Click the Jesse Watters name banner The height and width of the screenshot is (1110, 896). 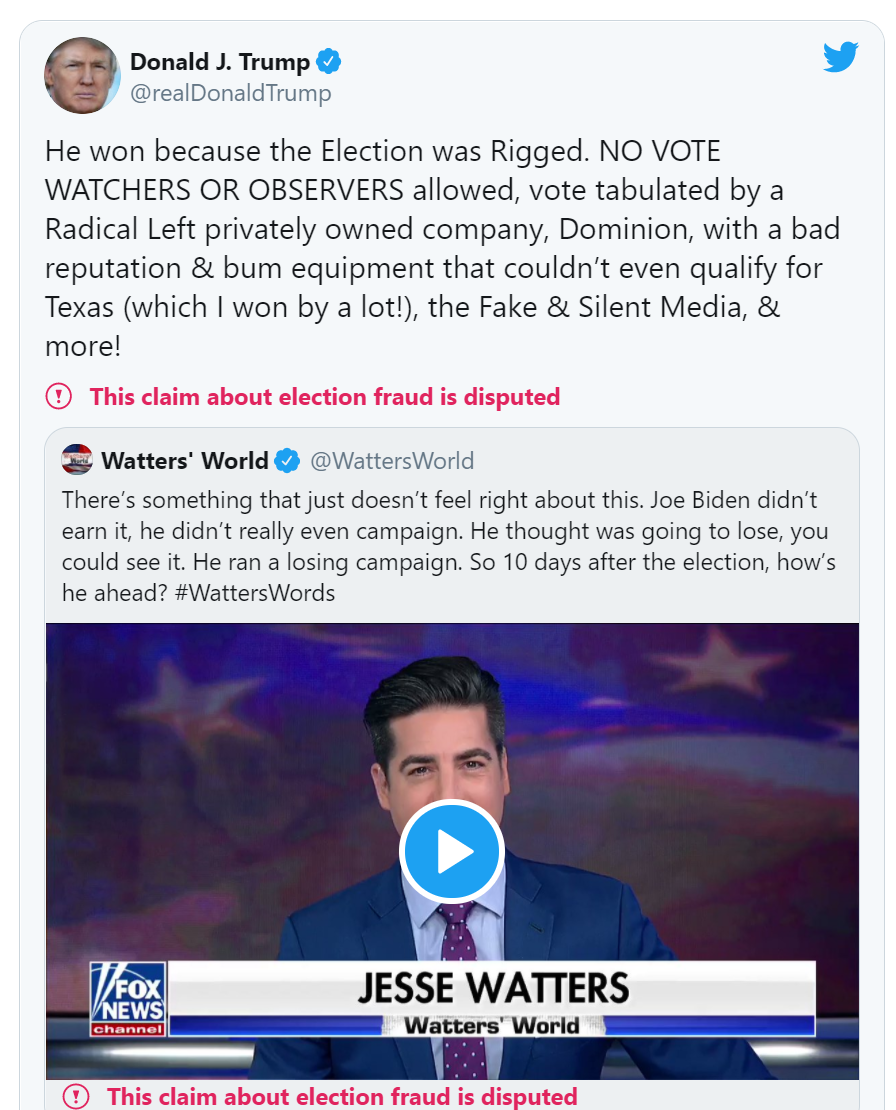(493, 988)
